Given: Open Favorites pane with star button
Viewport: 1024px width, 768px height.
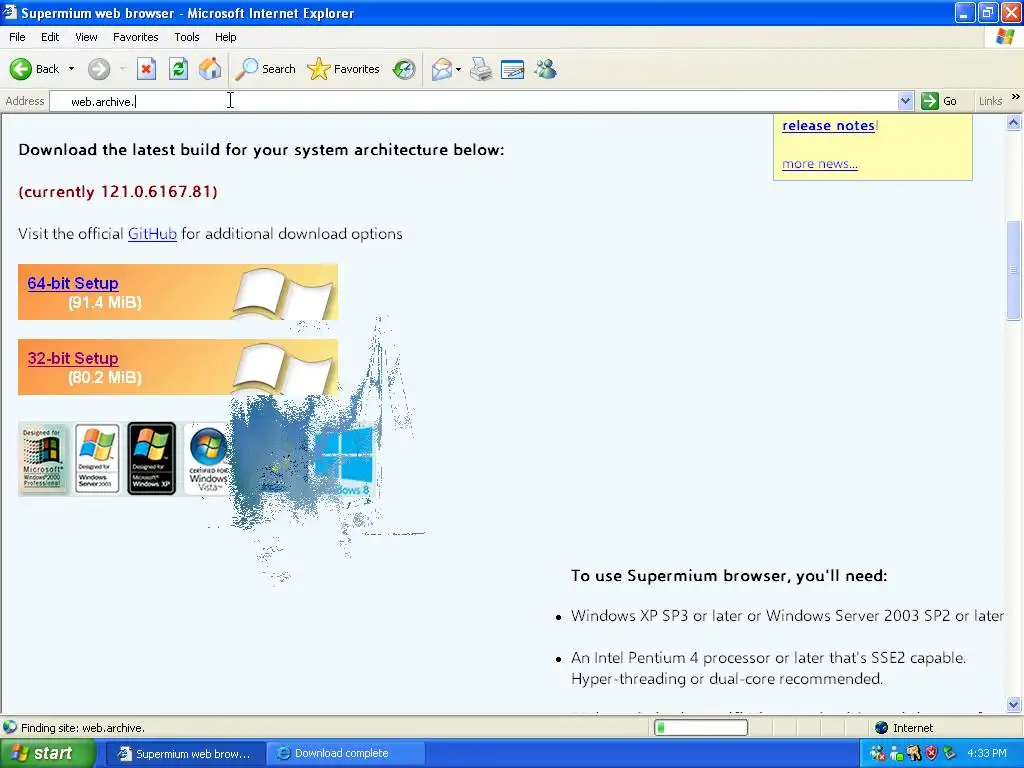Looking at the screenshot, I should pyautogui.click(x=344, y=69).
